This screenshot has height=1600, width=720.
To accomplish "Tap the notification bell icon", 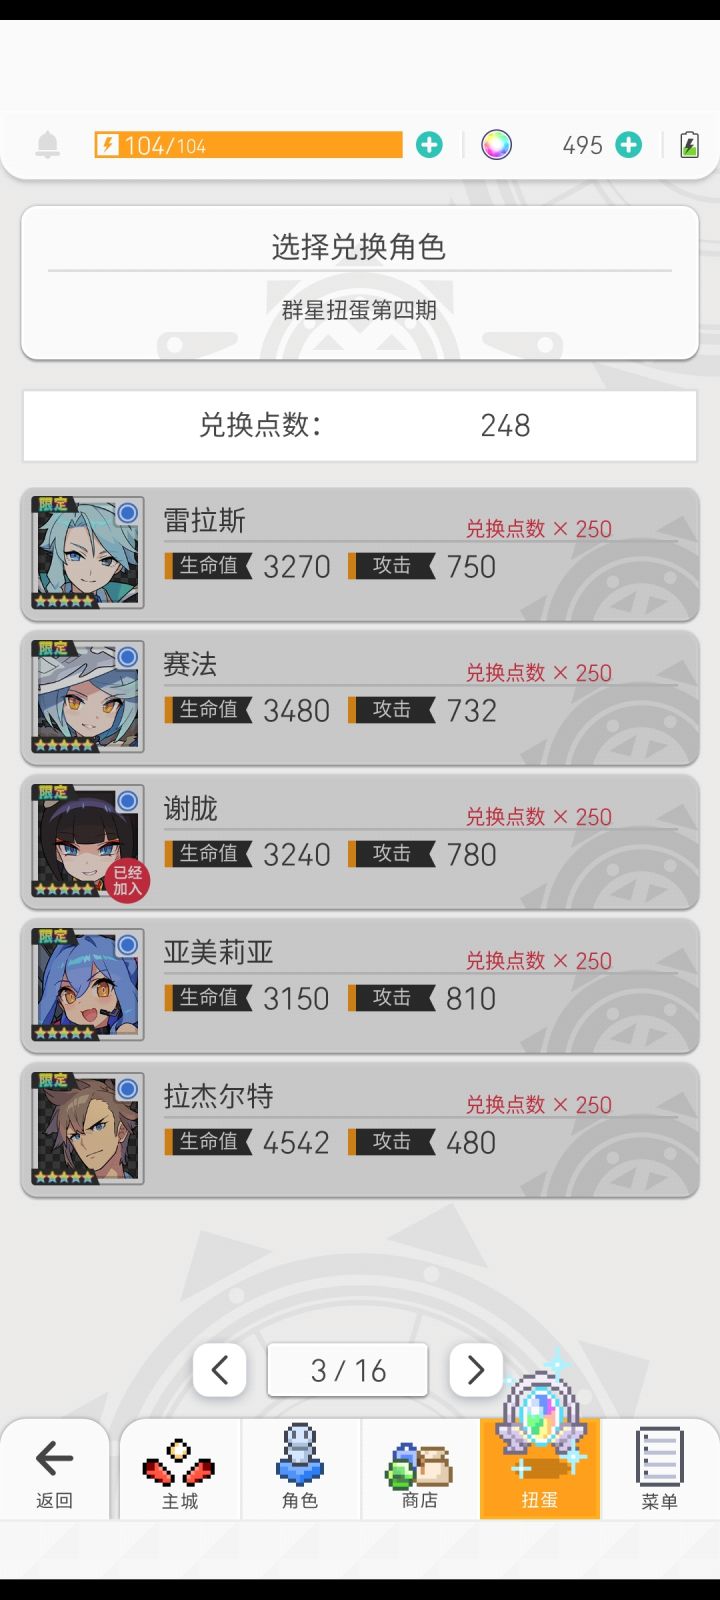I will click(47, 145).
